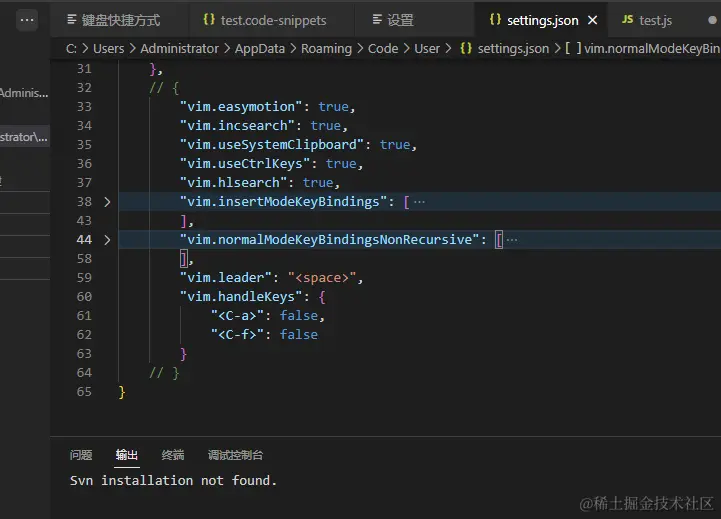Expand the folded vim.insertModeKeyBindings array
721x519 pixels.
pyautogui.click(x=107, y=202)
